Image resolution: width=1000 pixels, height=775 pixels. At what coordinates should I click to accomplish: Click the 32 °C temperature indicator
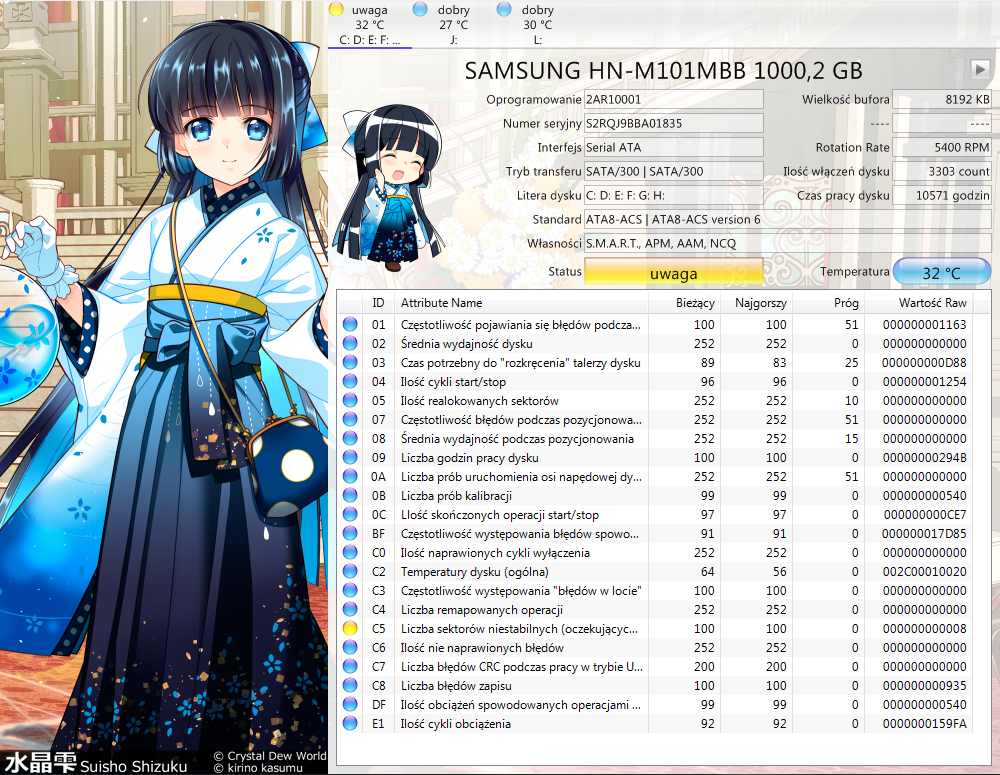pos(941,273)
